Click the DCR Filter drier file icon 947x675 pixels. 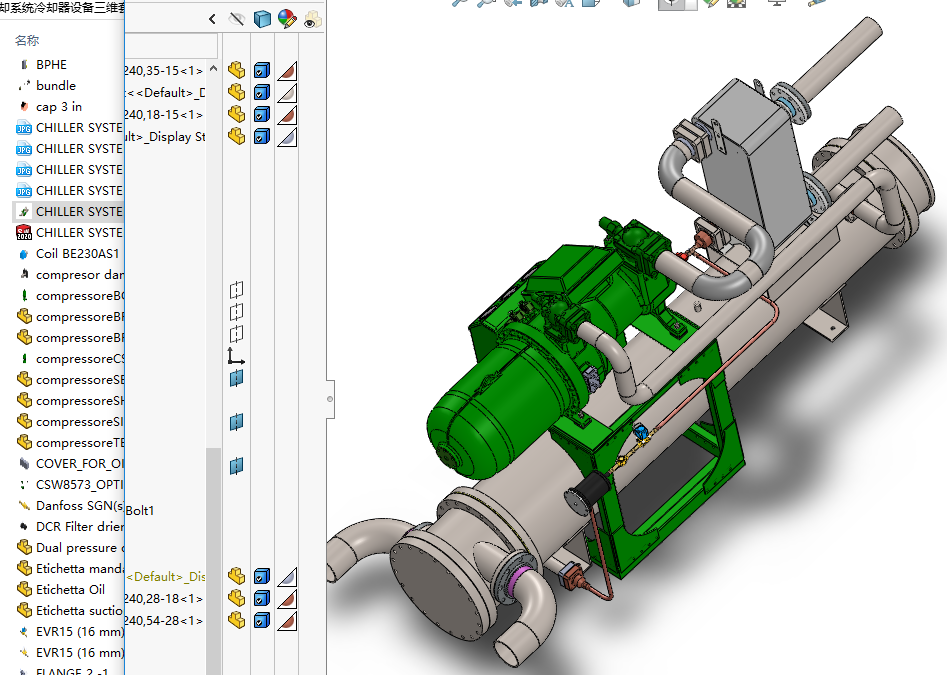(24, 526)
